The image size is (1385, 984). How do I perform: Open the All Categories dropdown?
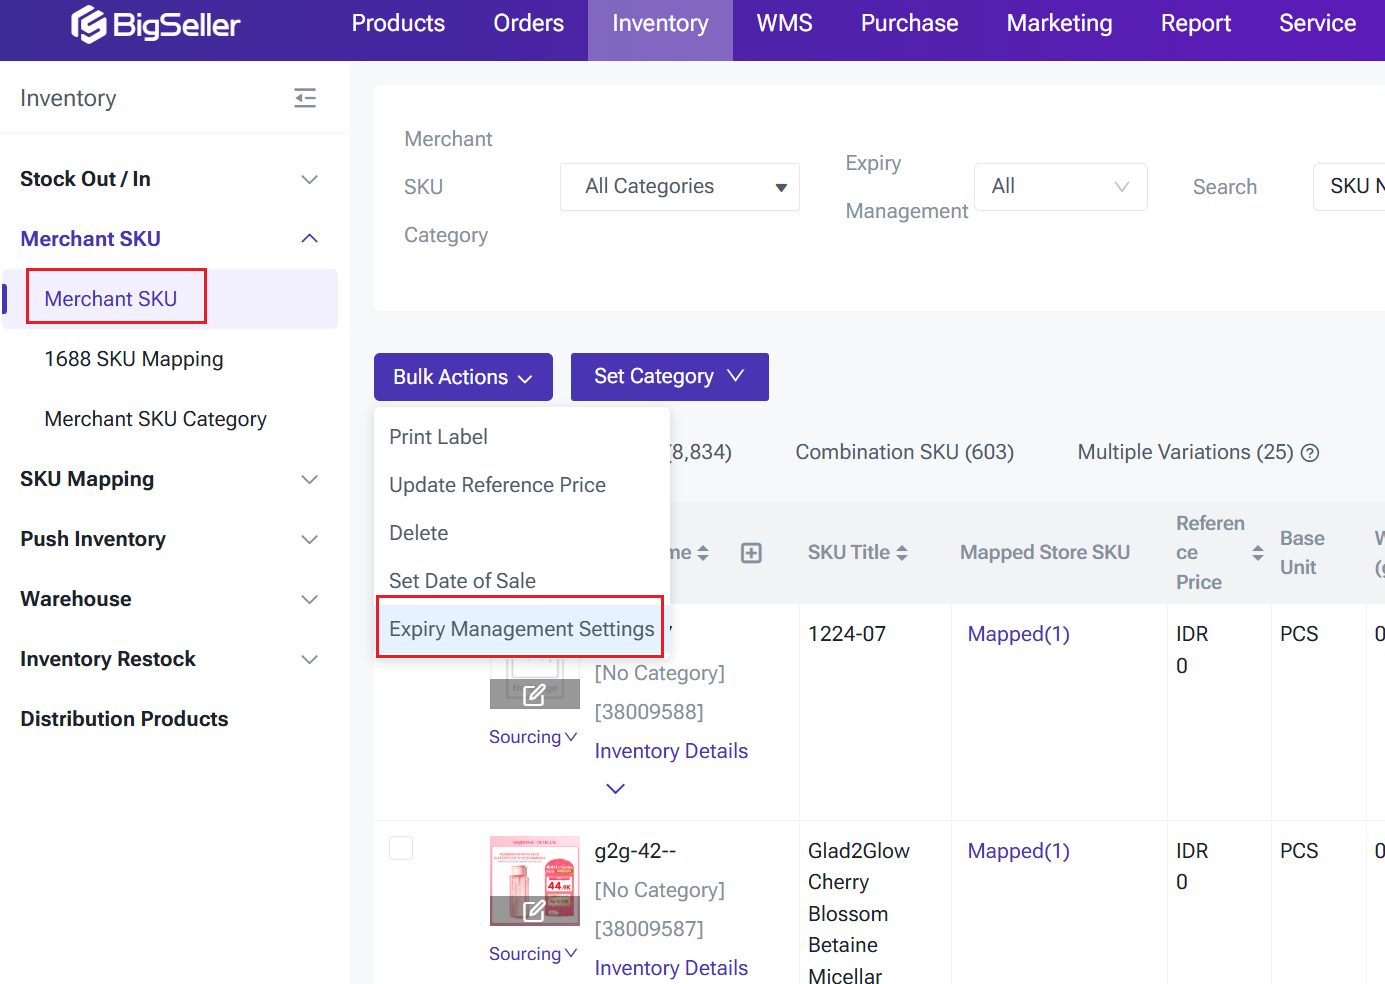(680, 187)
